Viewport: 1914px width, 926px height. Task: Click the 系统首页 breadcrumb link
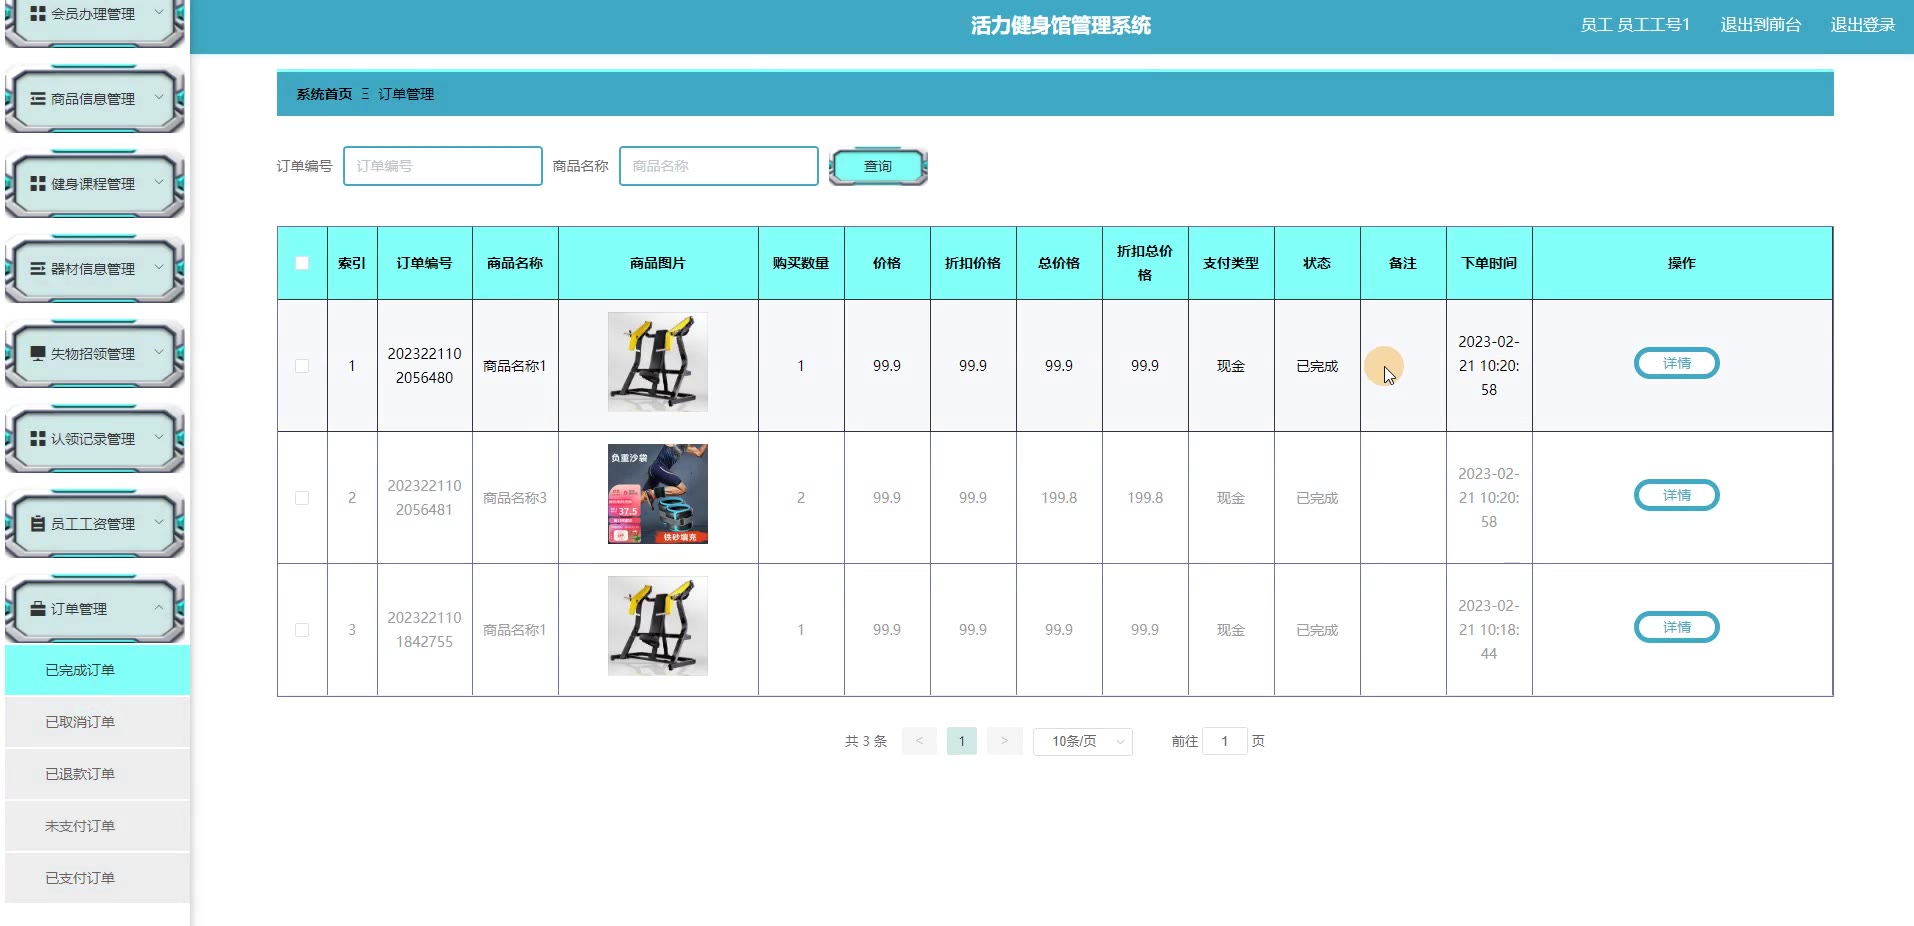324,94
